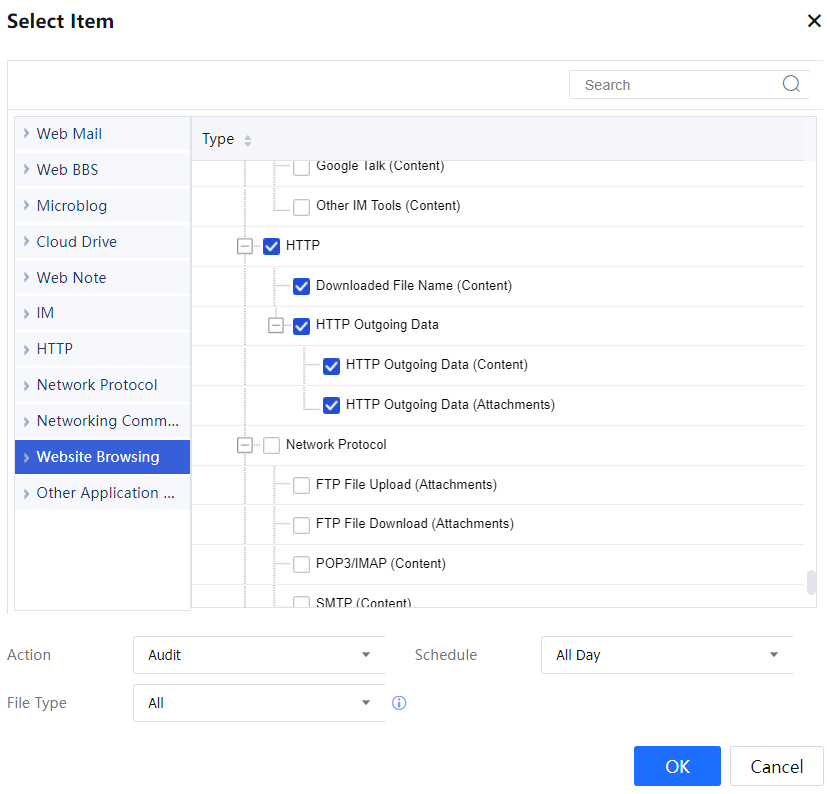Click OK to confirm selection
The width and height of the screenshot is (827, 794).
point(677,766)
